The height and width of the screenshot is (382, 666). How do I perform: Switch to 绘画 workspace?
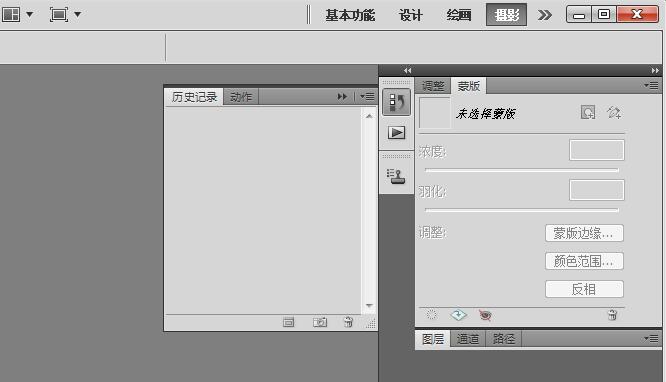(x=459, y=15)
